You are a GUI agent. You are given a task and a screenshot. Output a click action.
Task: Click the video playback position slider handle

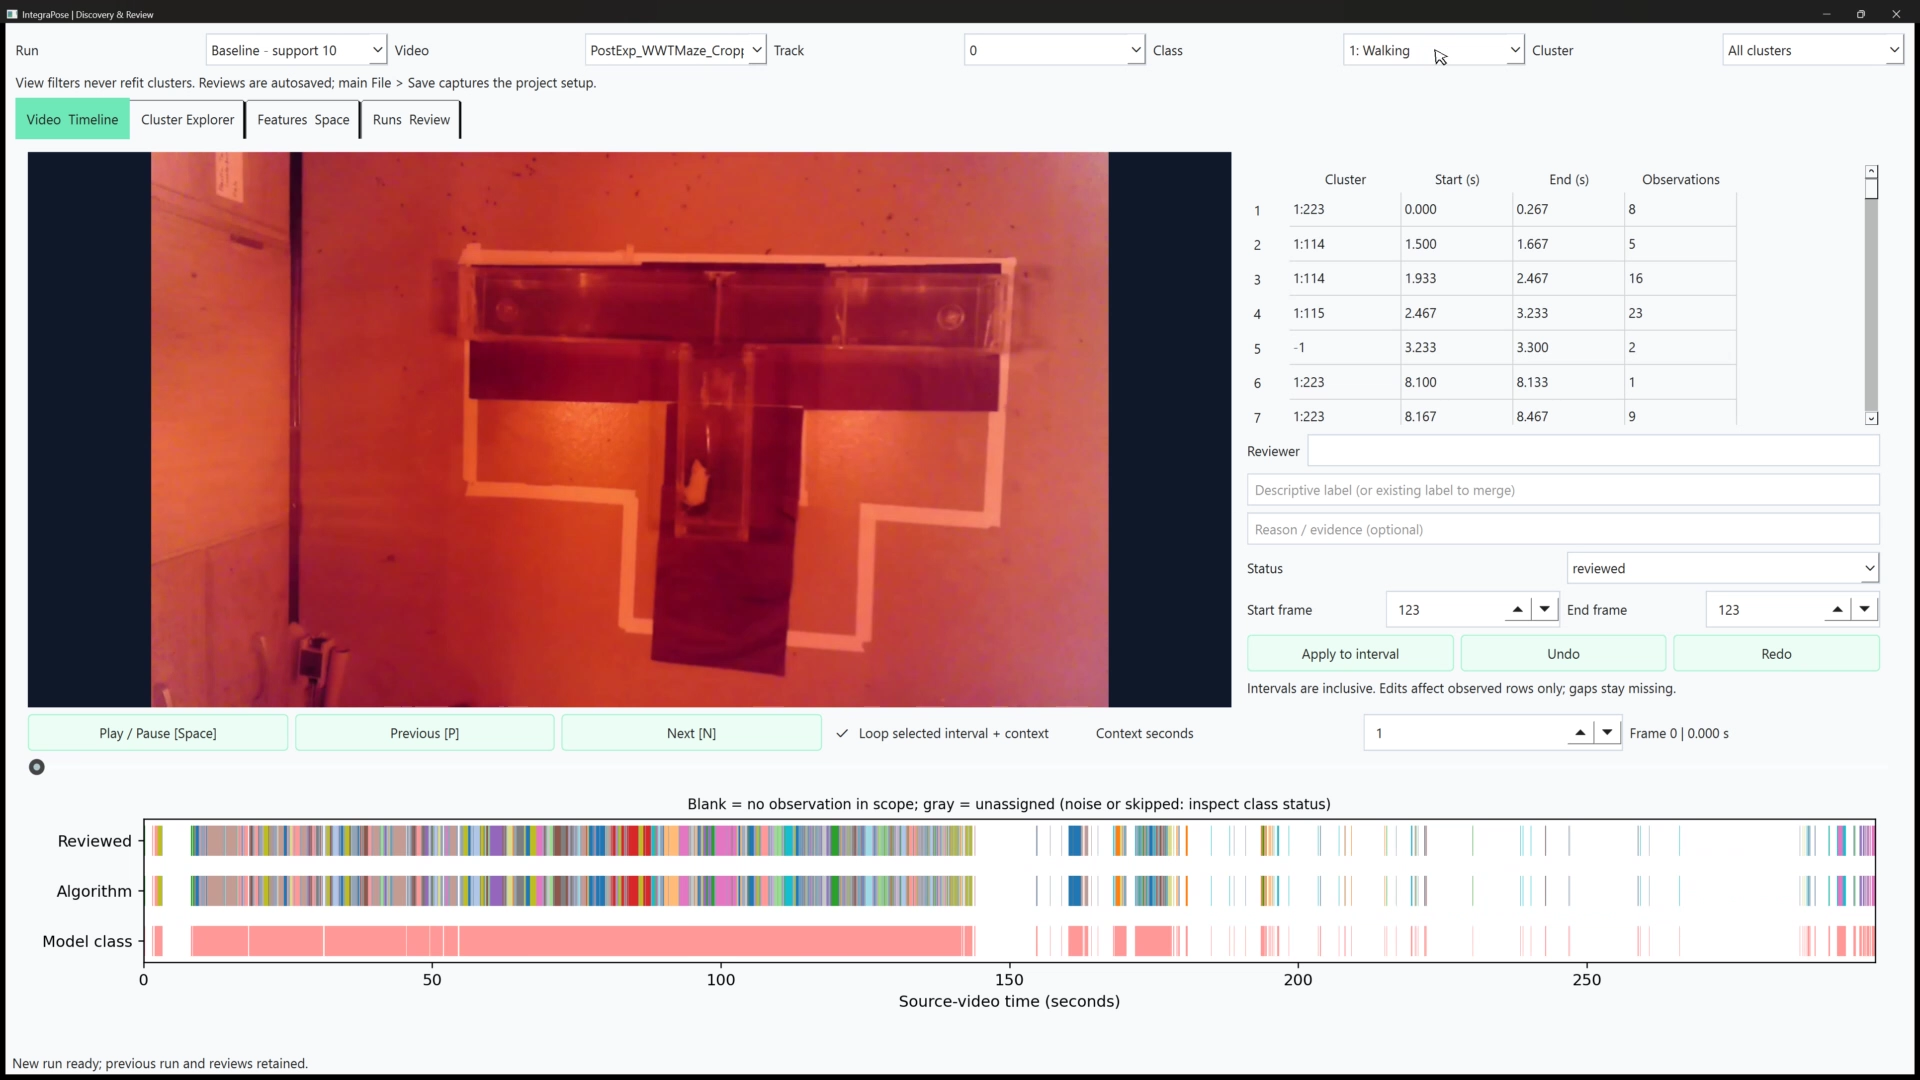(x=37, y=767)
